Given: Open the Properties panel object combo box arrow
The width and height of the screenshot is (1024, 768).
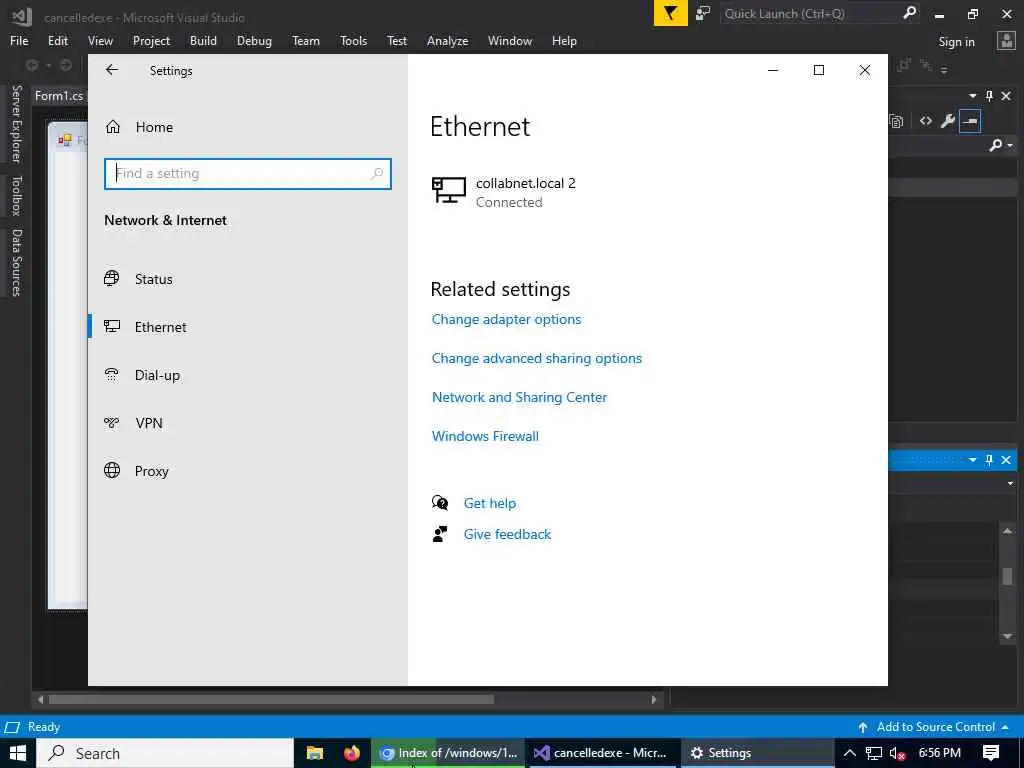Looking at the screenshot, I should coord(1010,484).
